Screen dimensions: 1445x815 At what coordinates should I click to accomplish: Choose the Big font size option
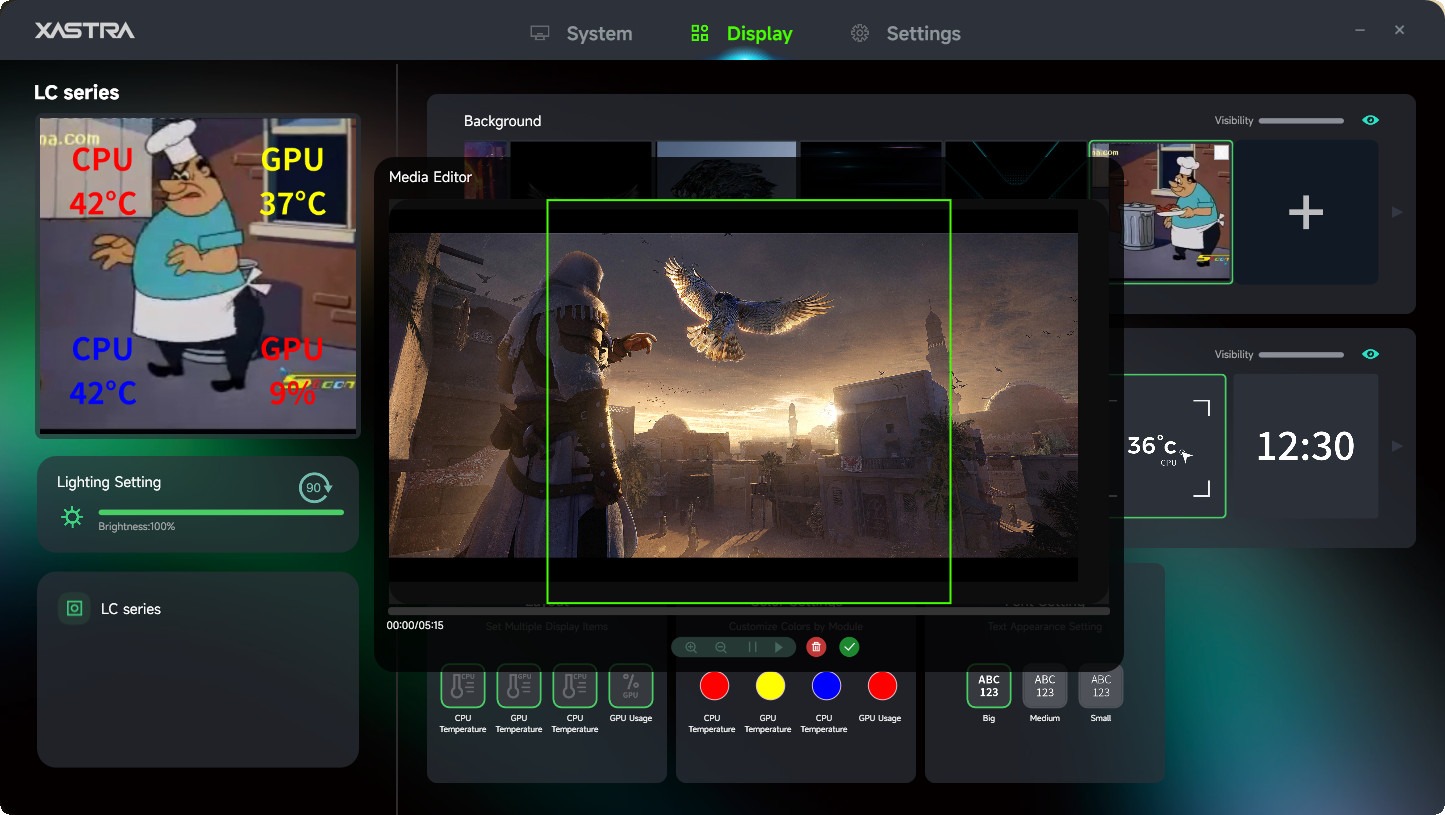[989, 686]
